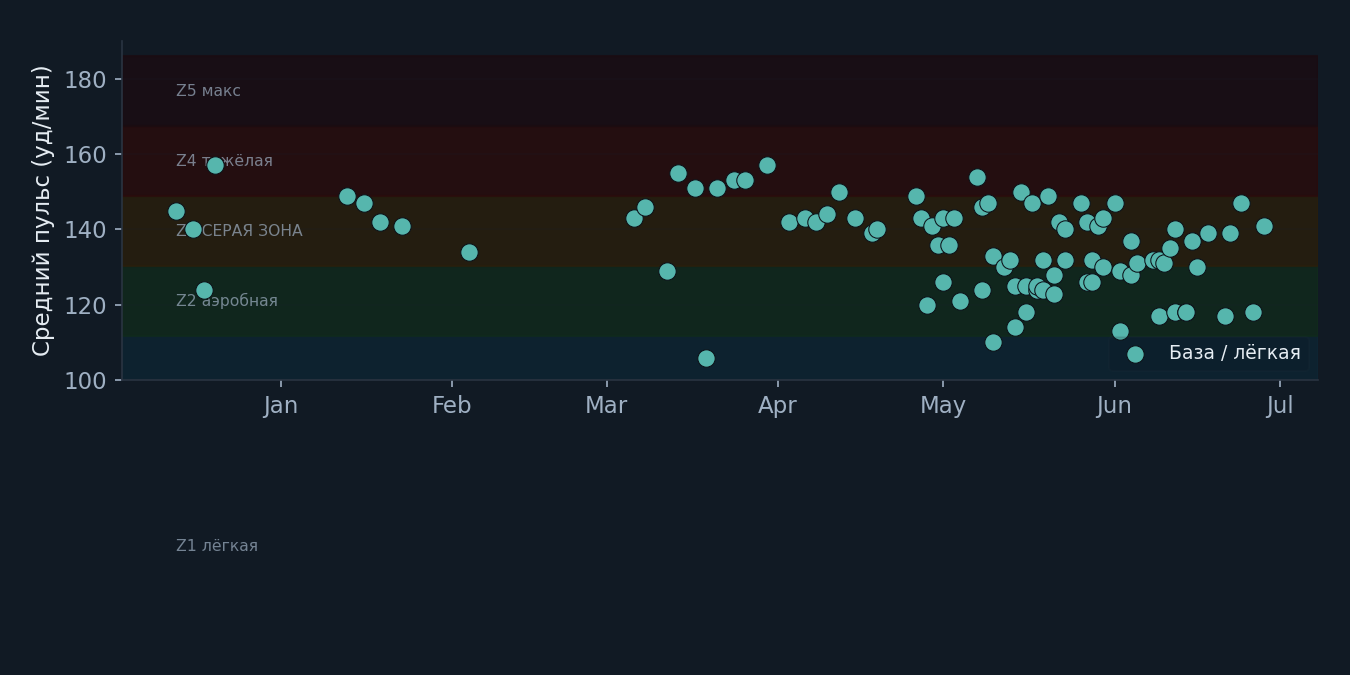Click the 160 y-axis tick label
The height and width of the screenshot is (675, 1350).
[x=85, y=155]
